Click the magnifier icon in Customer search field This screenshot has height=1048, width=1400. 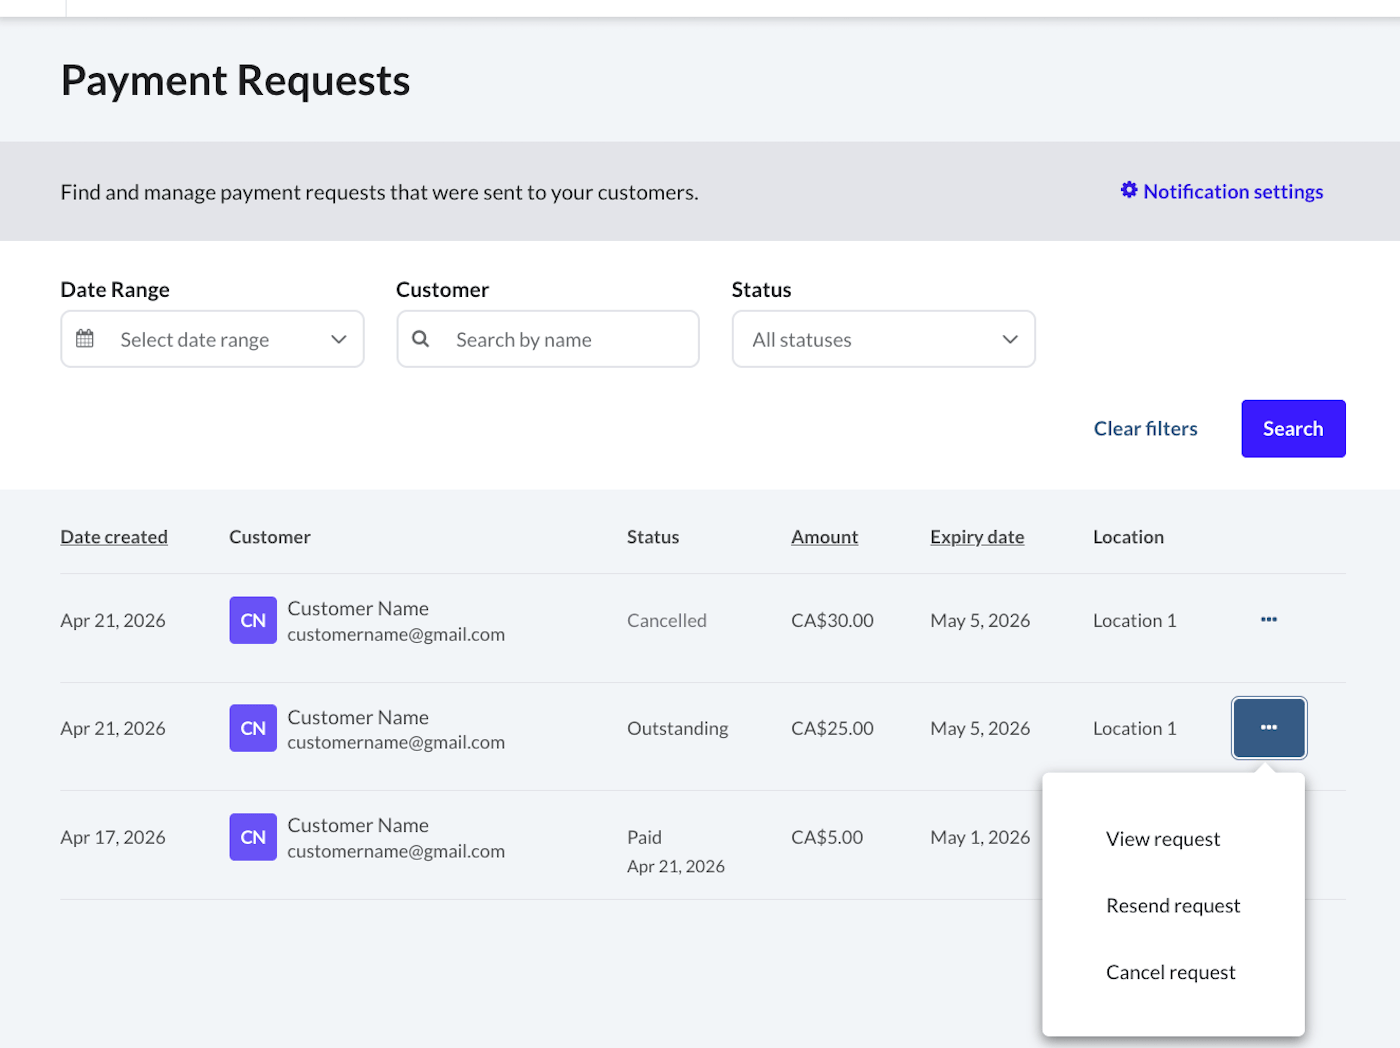pos(421,339)
